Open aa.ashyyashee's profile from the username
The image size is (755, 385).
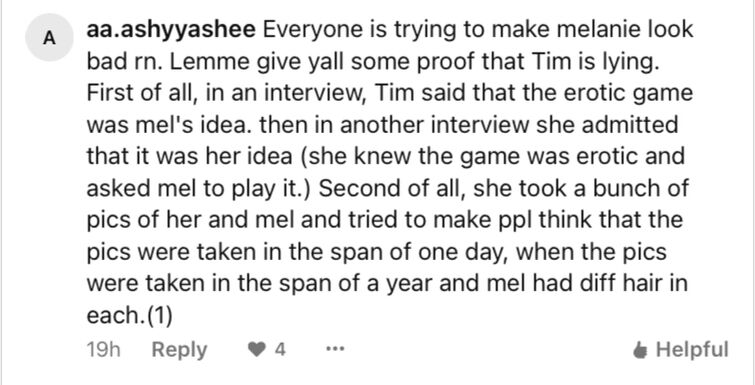[x=171, y=30]
